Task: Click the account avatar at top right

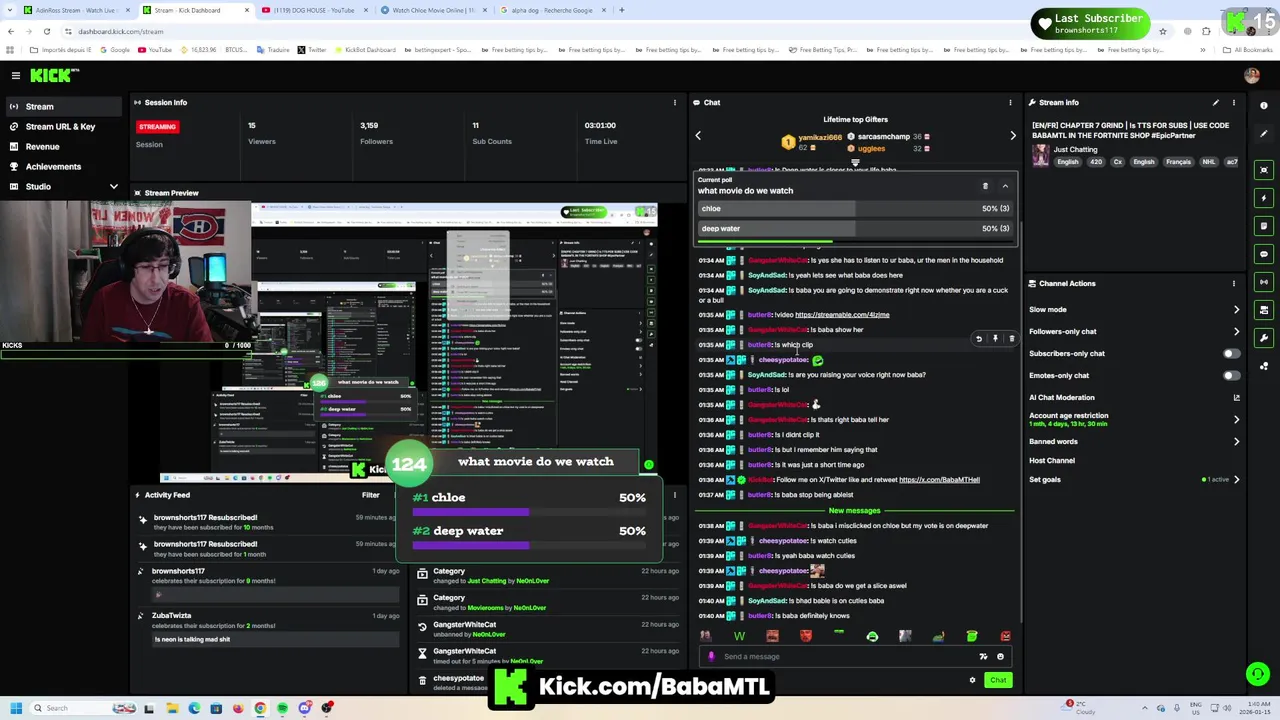Action: click(1252, 75)
